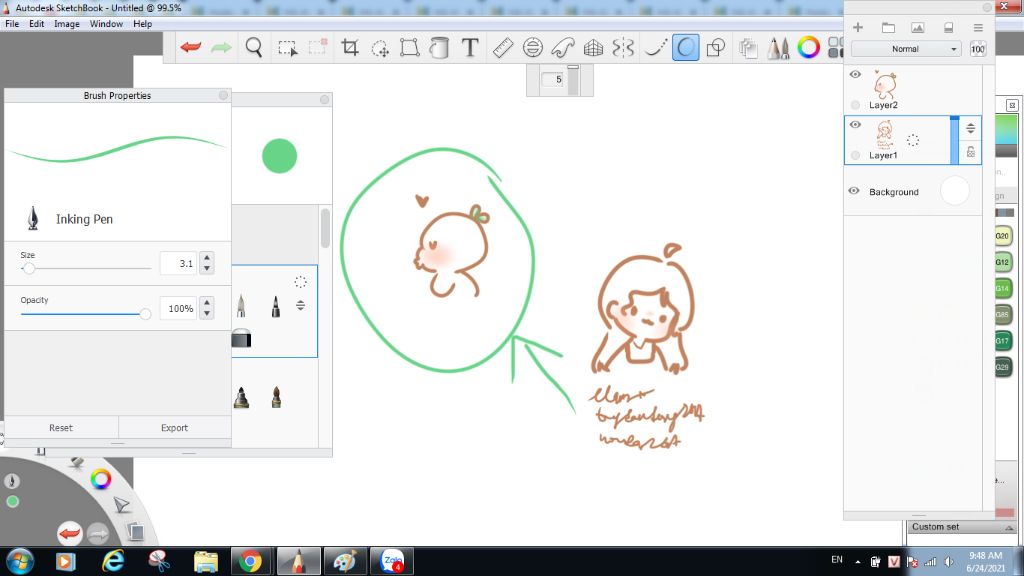Viewport: 1024px width, 576px height.
Task: Select the Text tool
Action: coord(470,48)
